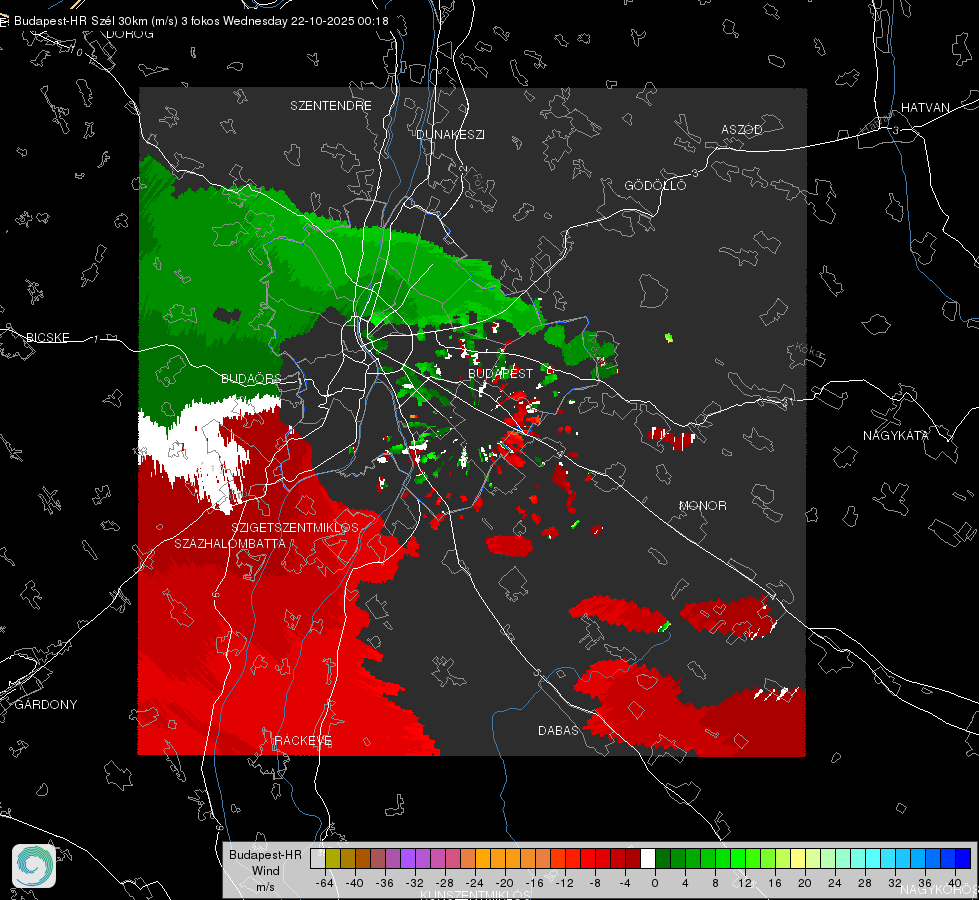Click the Budapest-HR legend title
Screen dimensions: 979x900
(x=265, y=855)
